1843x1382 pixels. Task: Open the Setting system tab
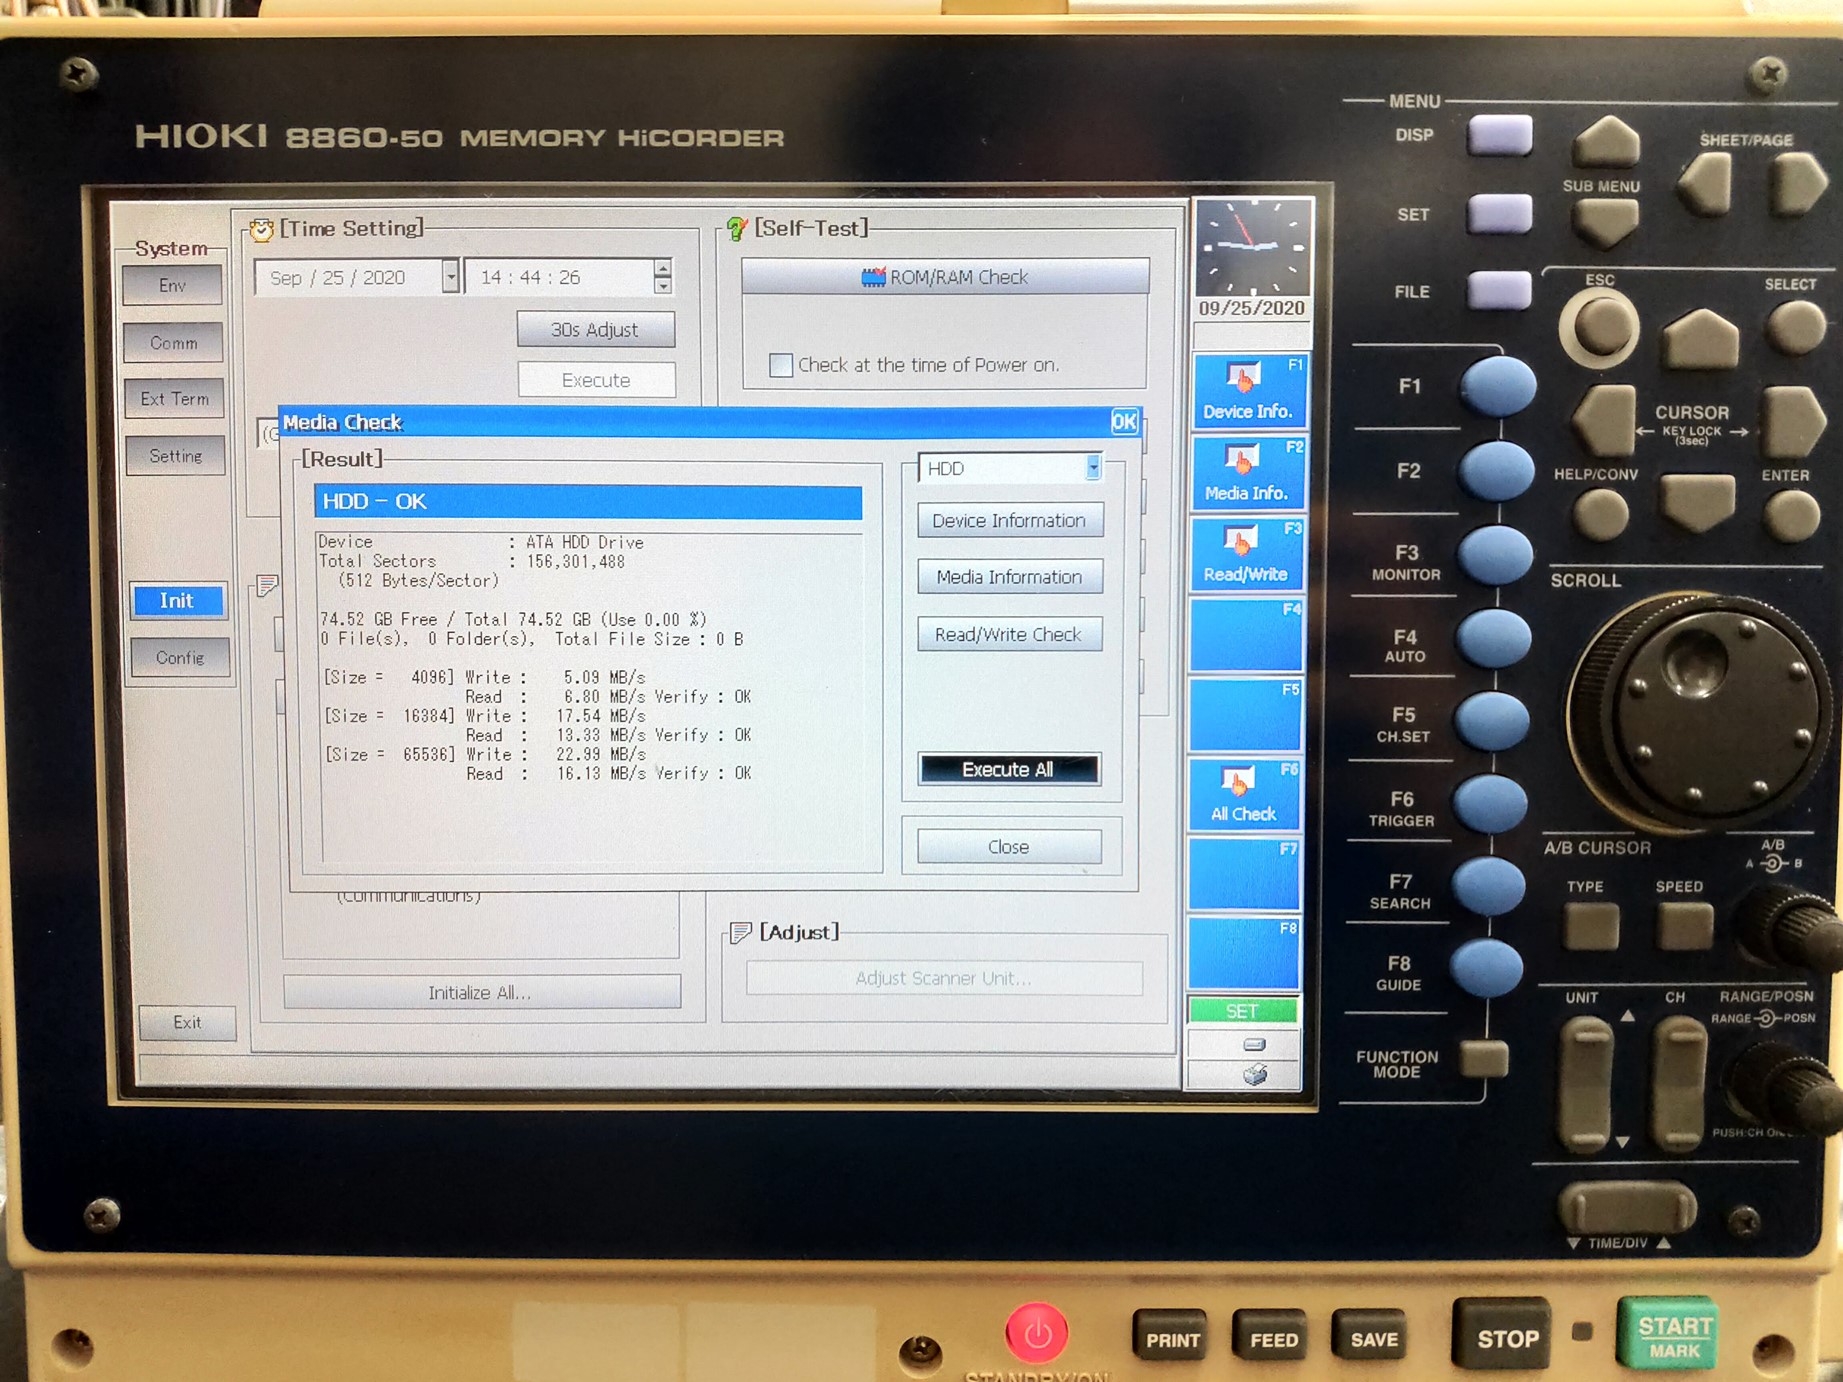click(176, 456)
